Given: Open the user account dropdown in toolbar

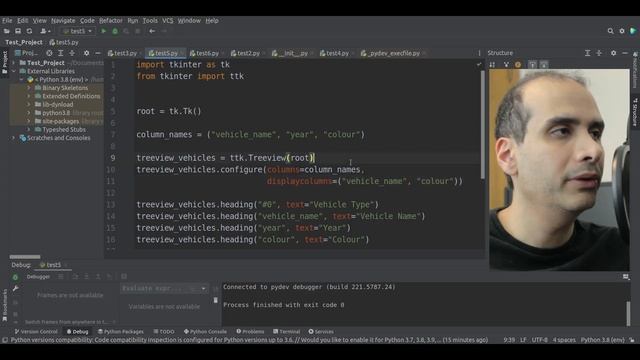Looking at the screenshot, I should [45, 31].
